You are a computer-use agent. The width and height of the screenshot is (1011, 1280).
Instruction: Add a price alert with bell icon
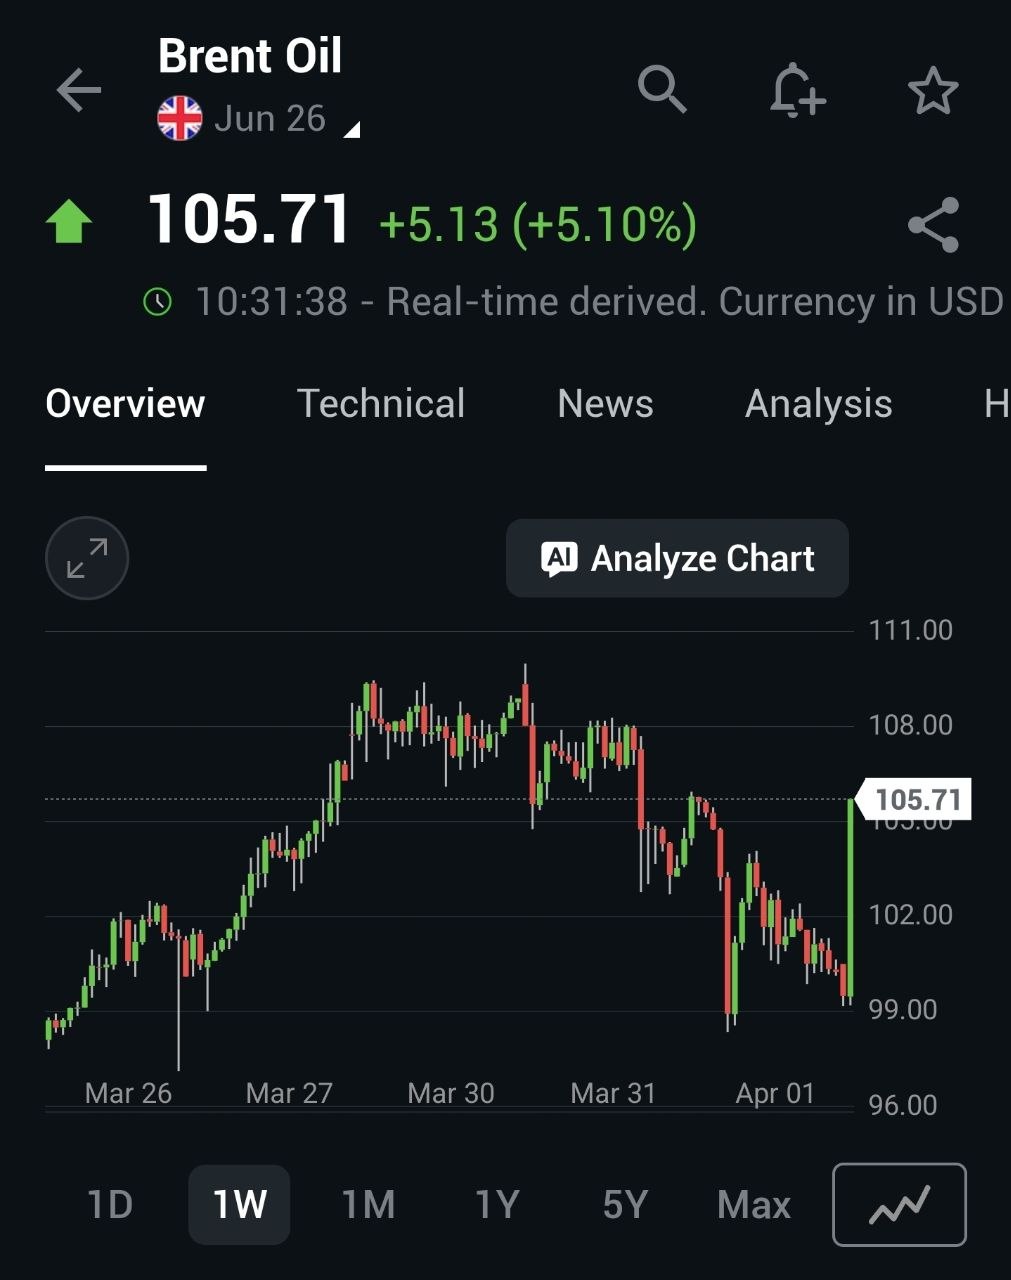coord(797,90)
